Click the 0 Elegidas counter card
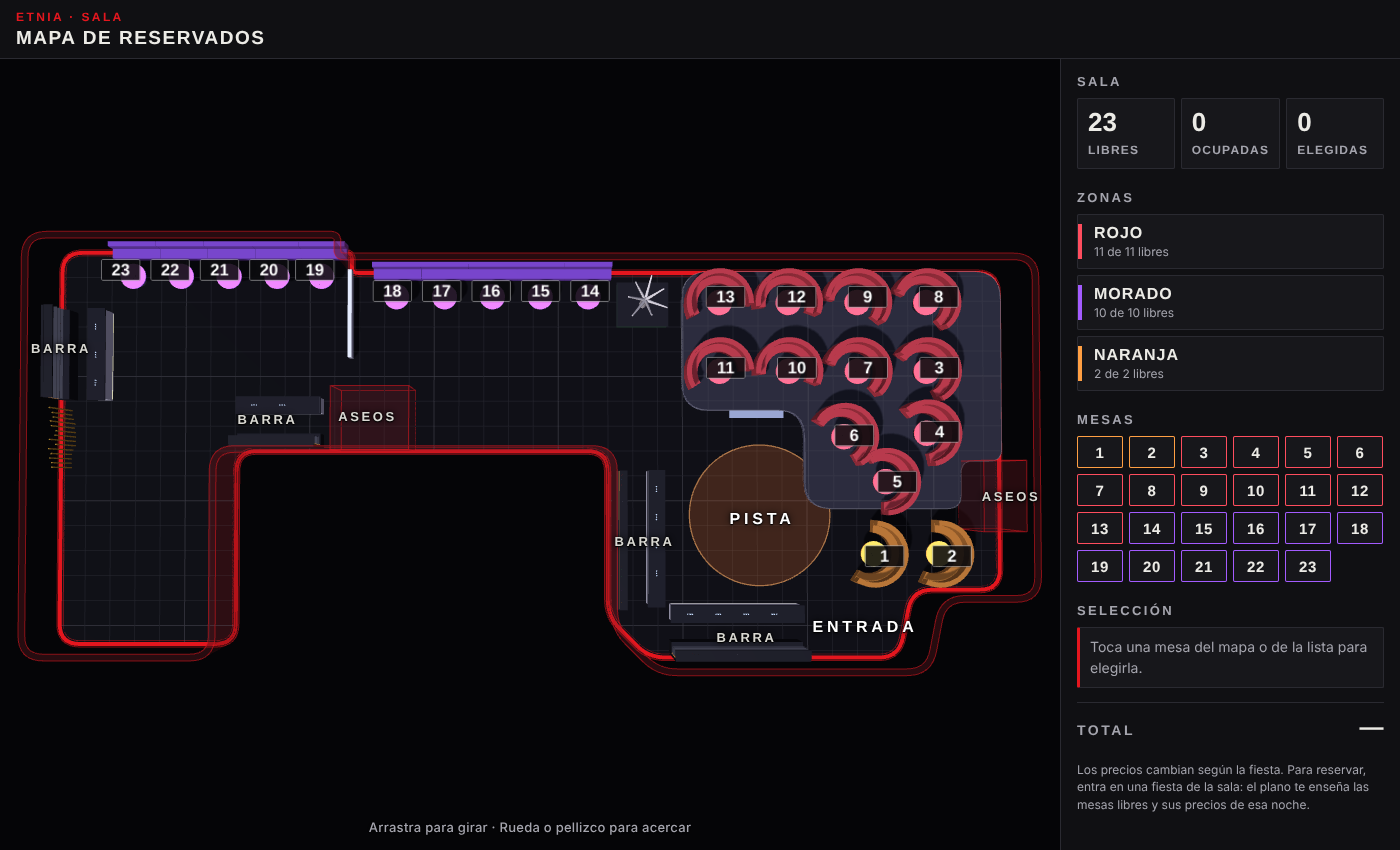The width and height of the screenshot is (1400, 850). click(x=1334, y=133)
